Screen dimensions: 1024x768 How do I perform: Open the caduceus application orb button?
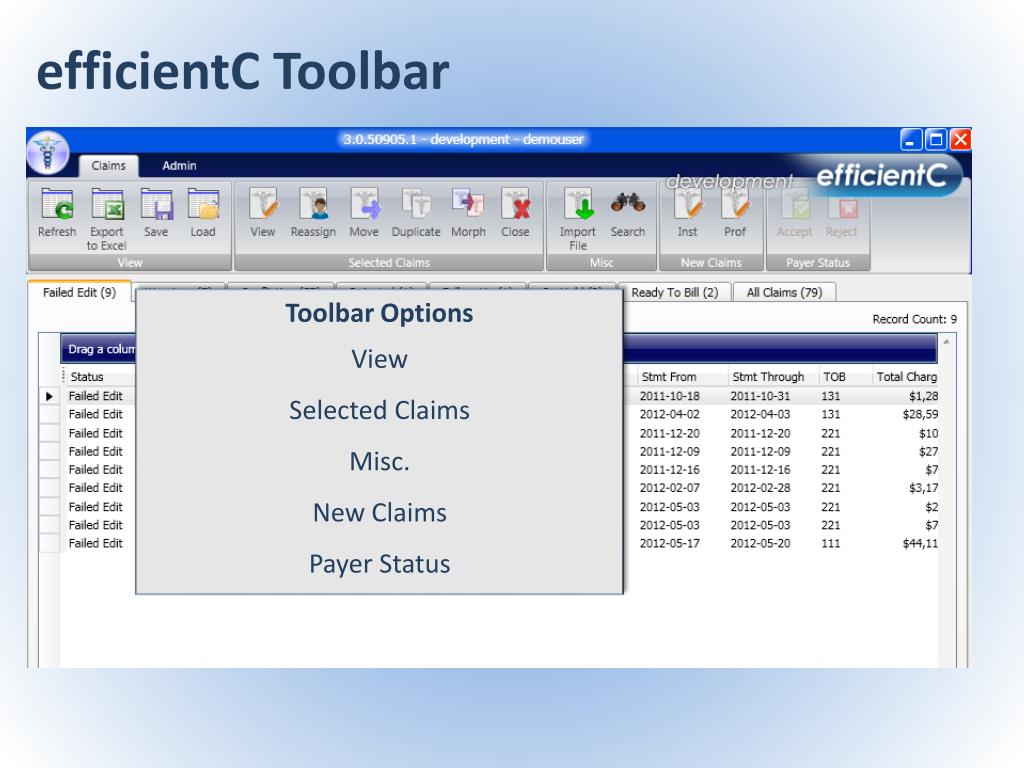click(48, 153)
